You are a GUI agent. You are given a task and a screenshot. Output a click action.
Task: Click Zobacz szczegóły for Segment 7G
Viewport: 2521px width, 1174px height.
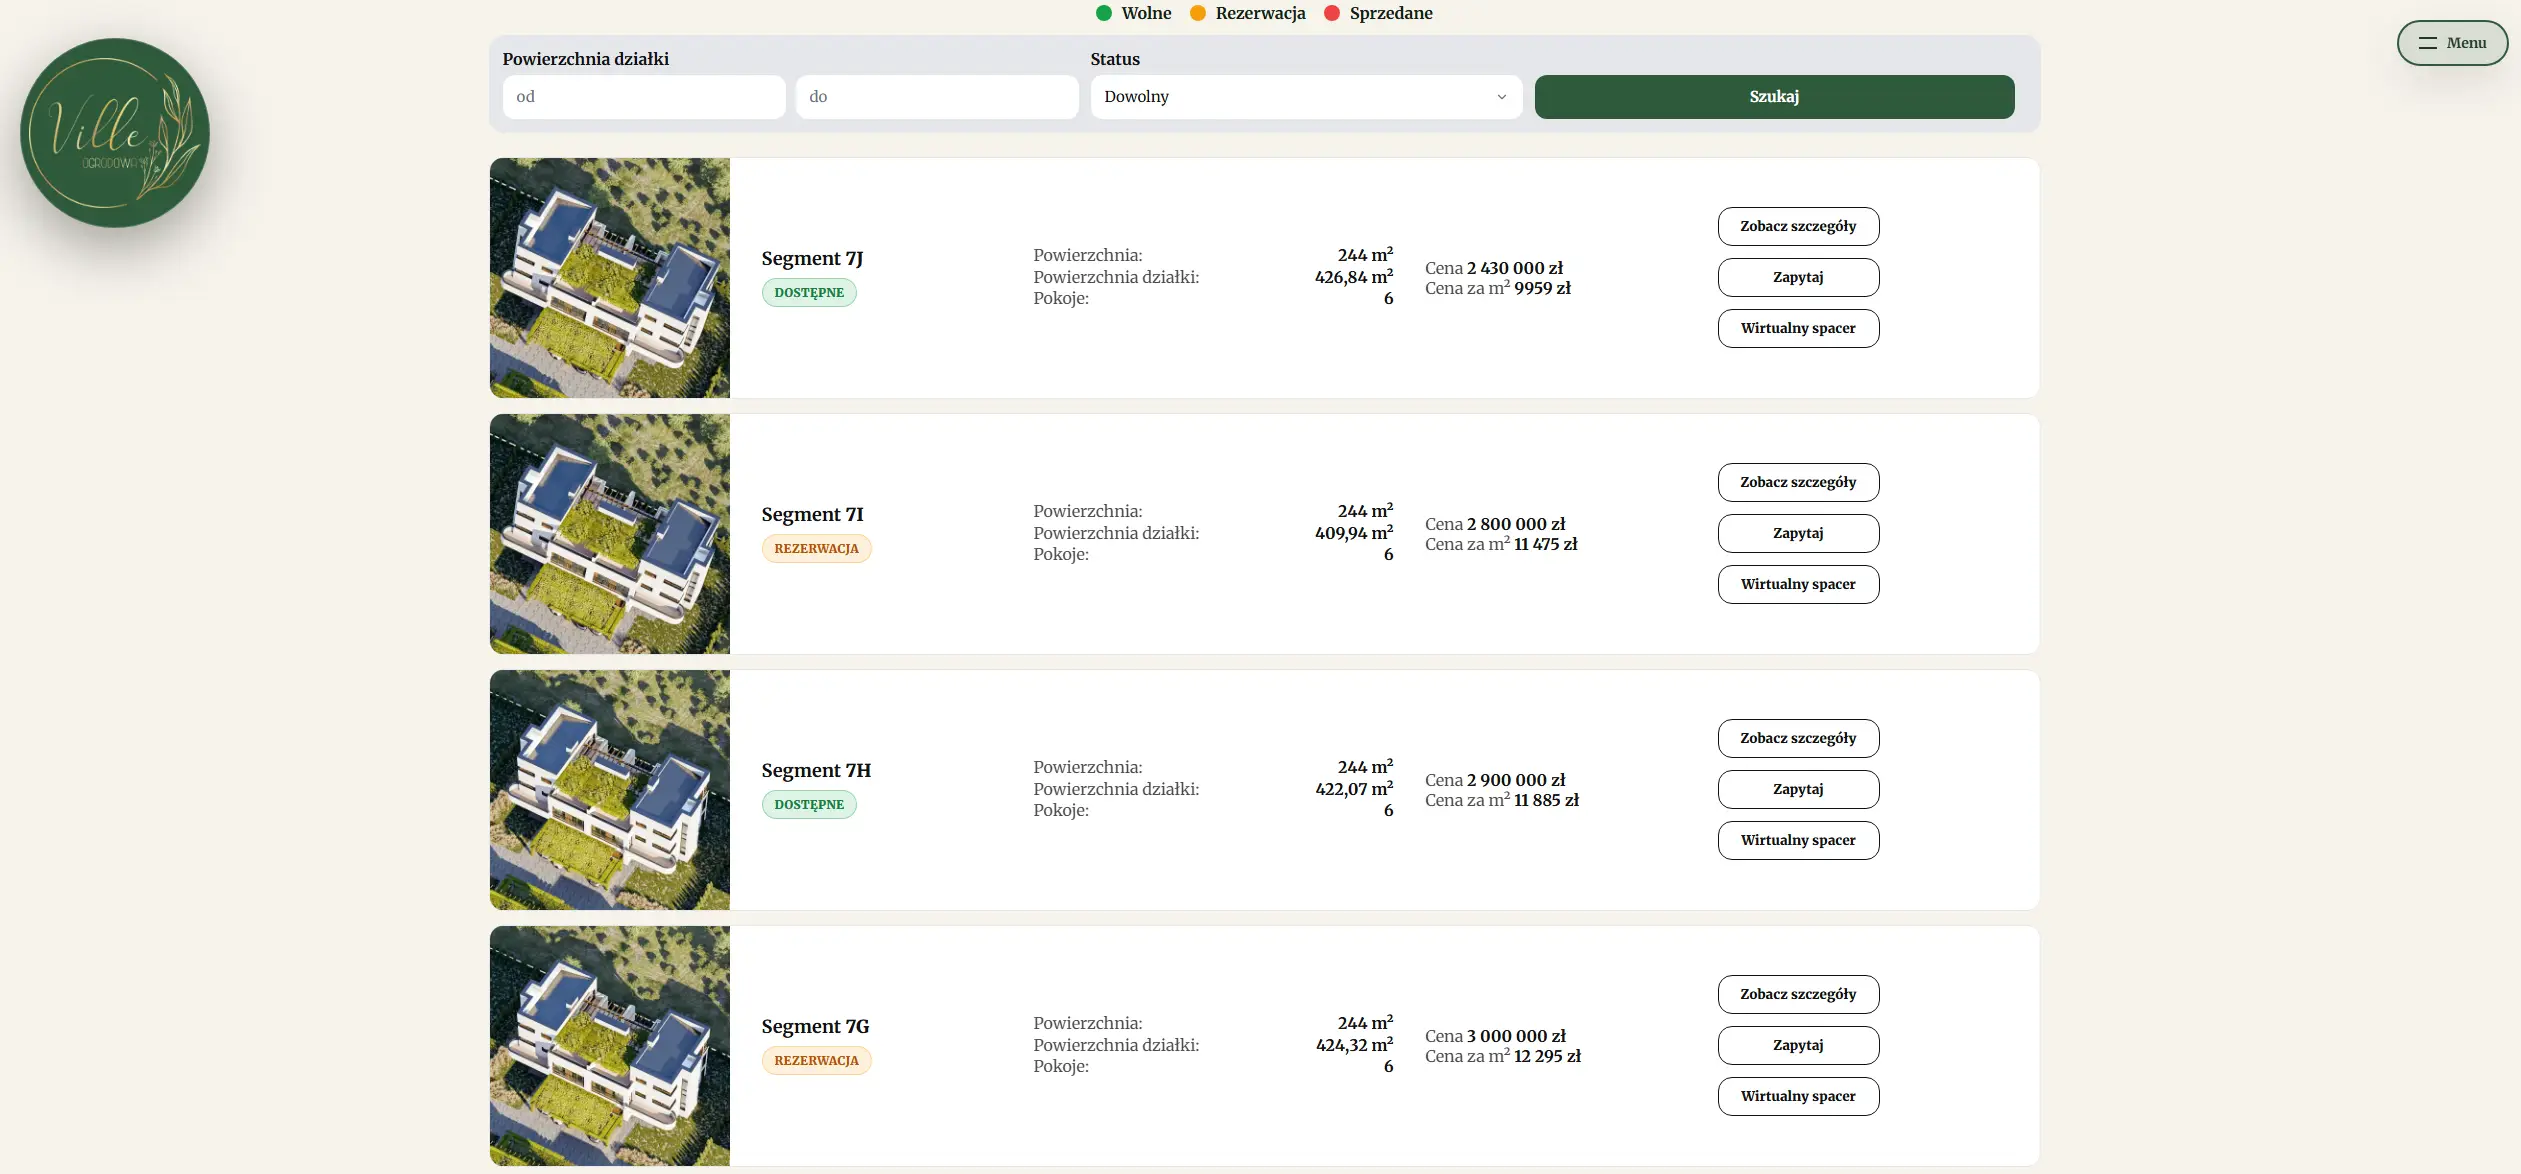coord(1797,994)
